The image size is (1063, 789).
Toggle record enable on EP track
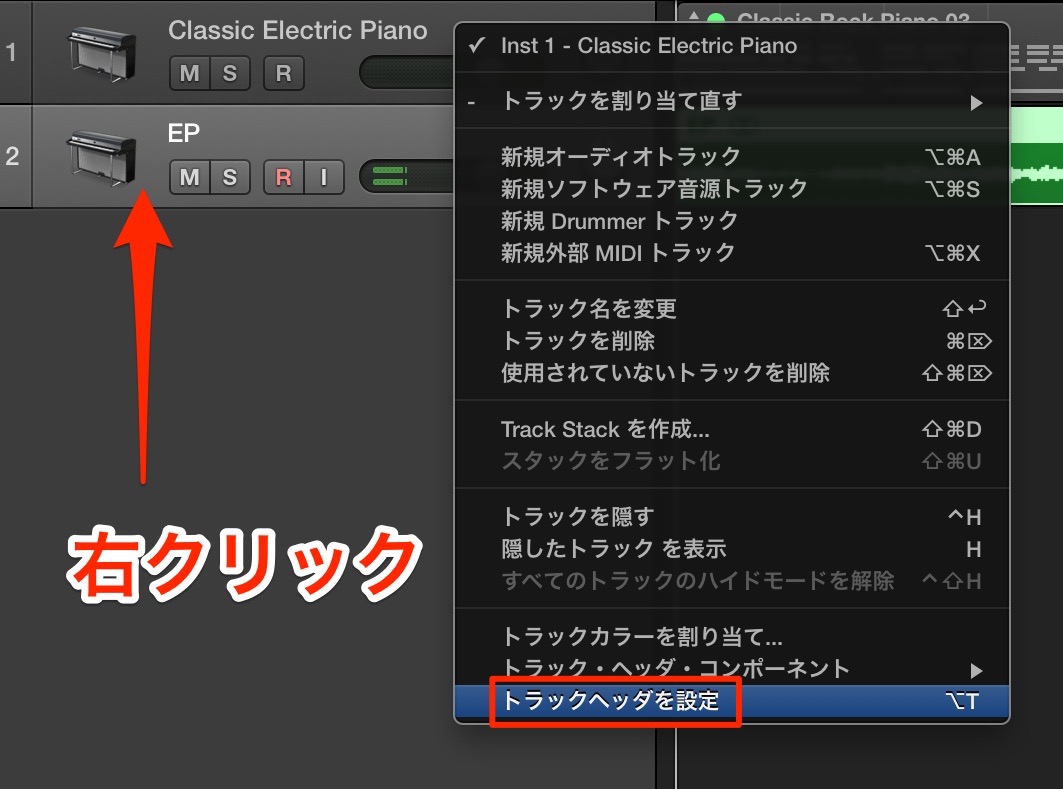pos(283,177)
